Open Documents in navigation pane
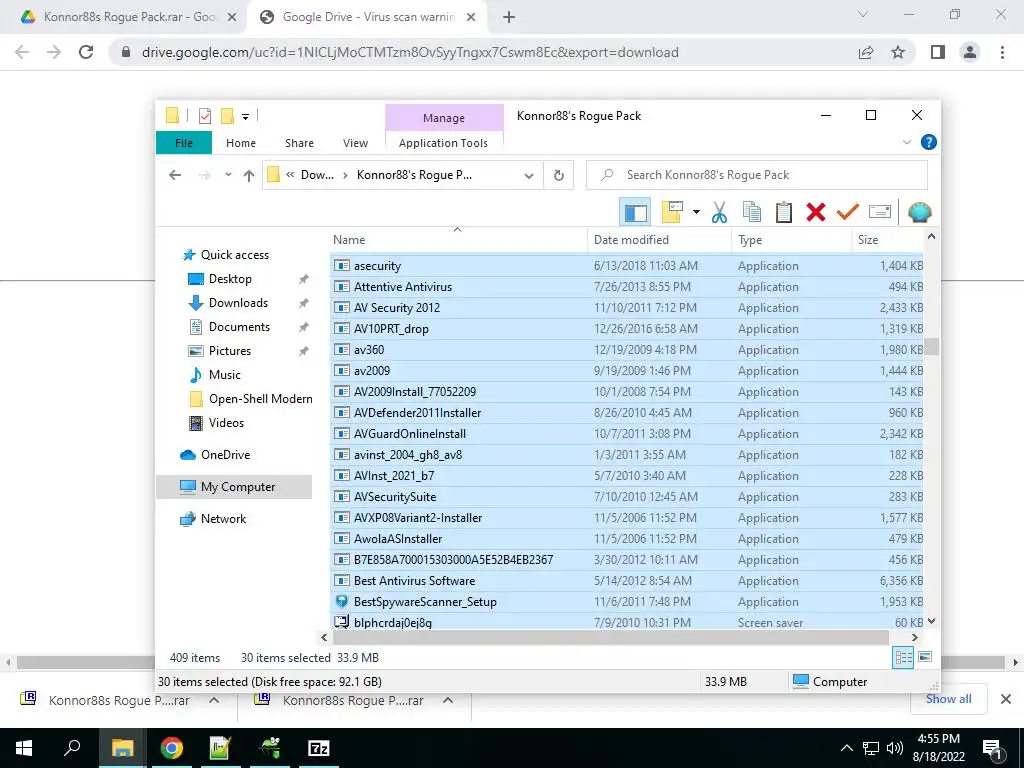This screenshot has height=768, width=1024. point(239,327)
